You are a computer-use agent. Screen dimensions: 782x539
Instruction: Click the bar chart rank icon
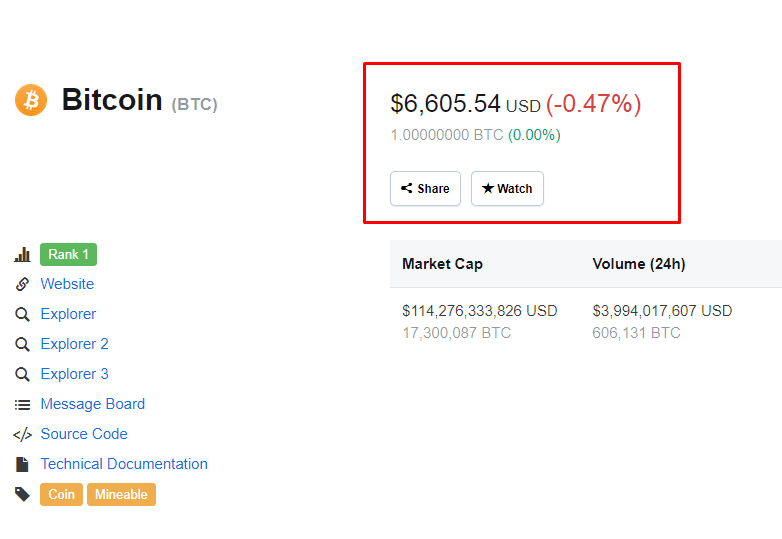tap(22, 255)
